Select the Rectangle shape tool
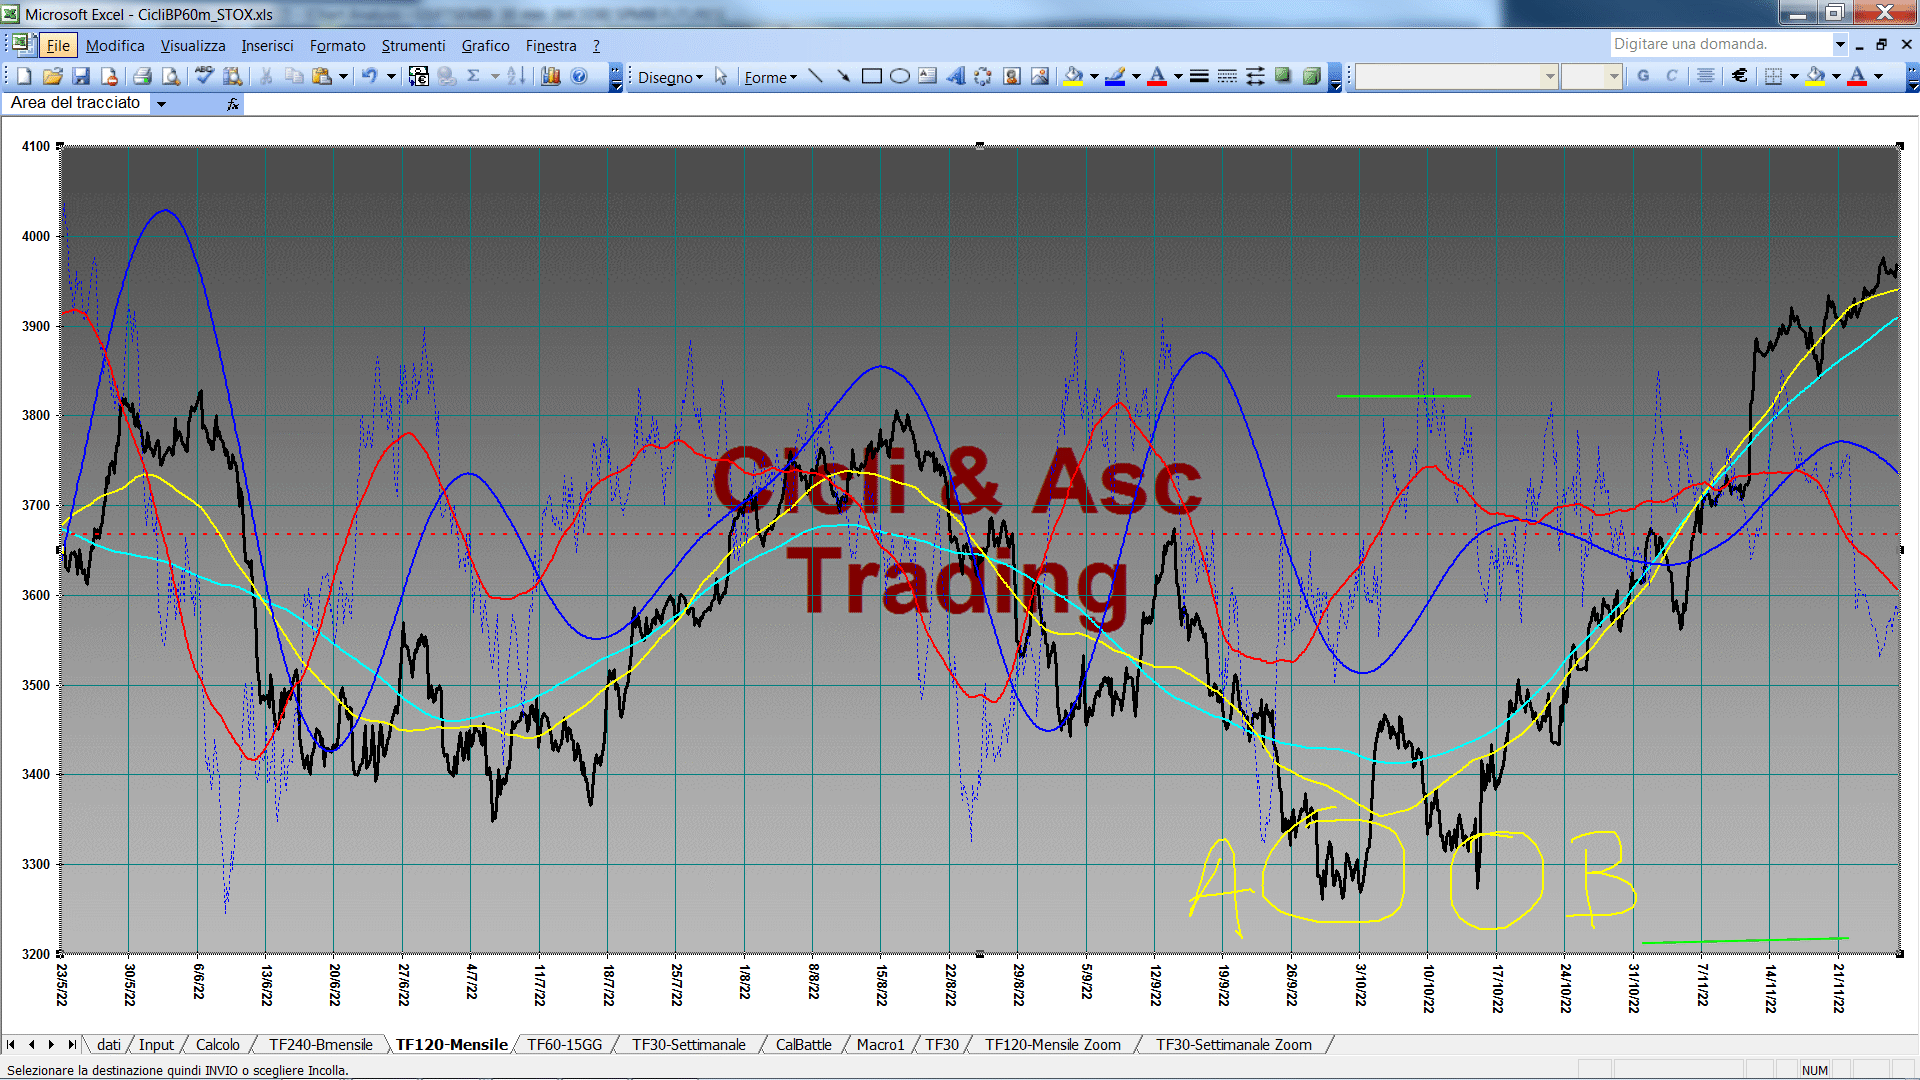The image size is (1920, 1080). click(x=872, y=76)
